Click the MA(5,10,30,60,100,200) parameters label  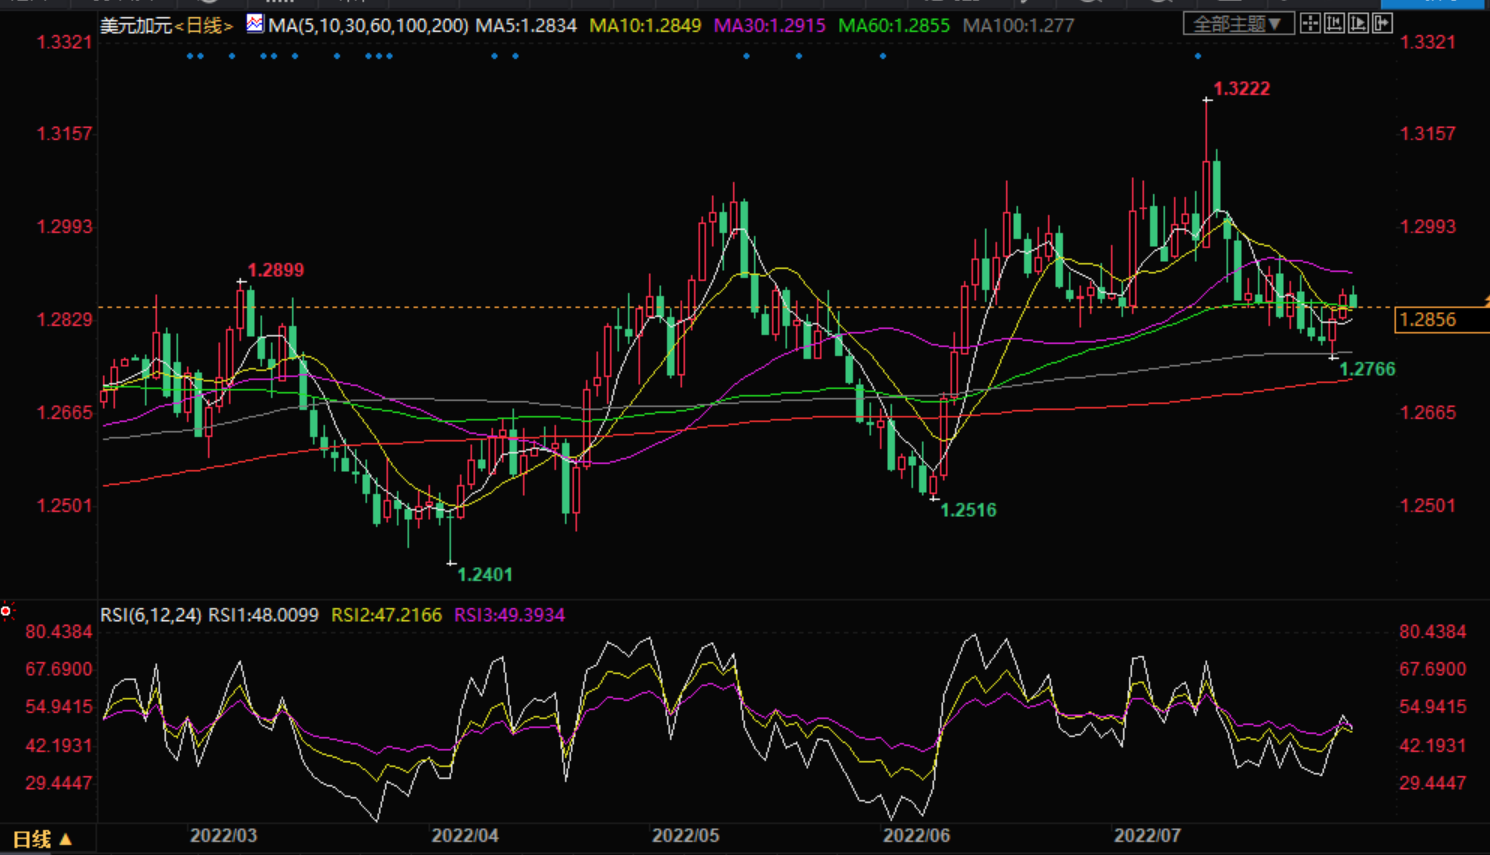click(368, 25)
